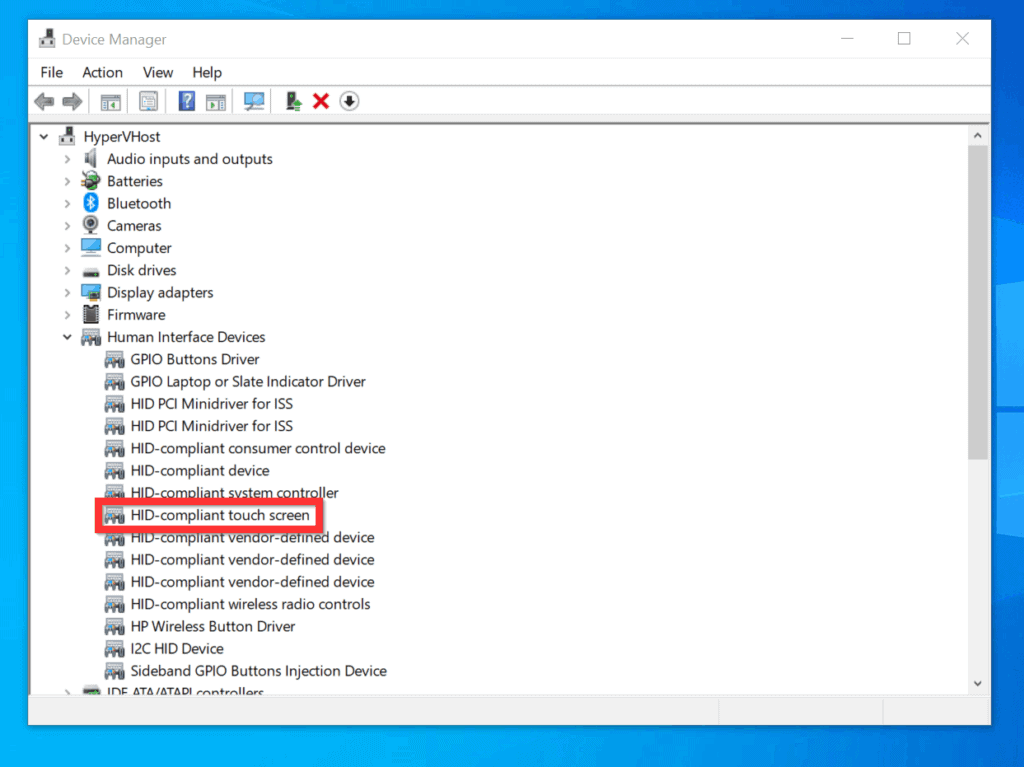Select the Computer category
The width and height of the screenshot is (1024, 767).
[139, 248]
